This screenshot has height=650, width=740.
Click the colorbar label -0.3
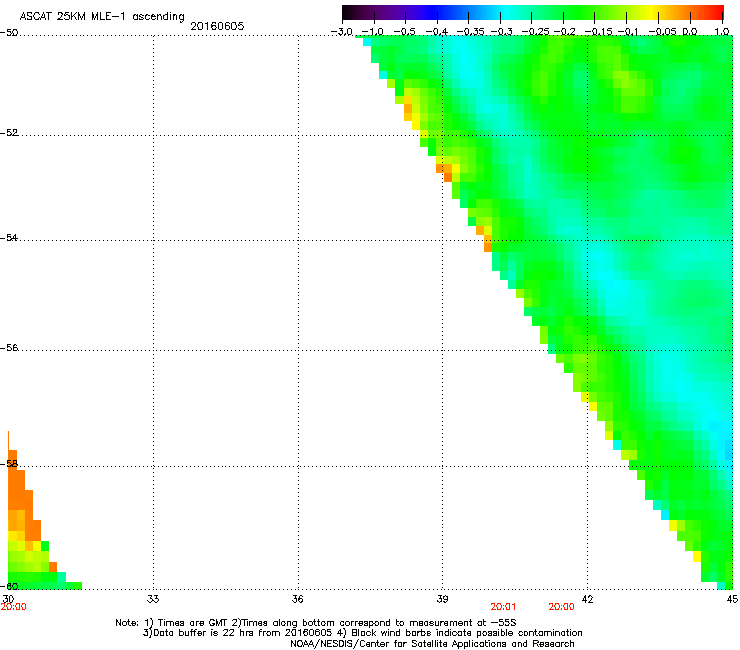click(502, 32)
